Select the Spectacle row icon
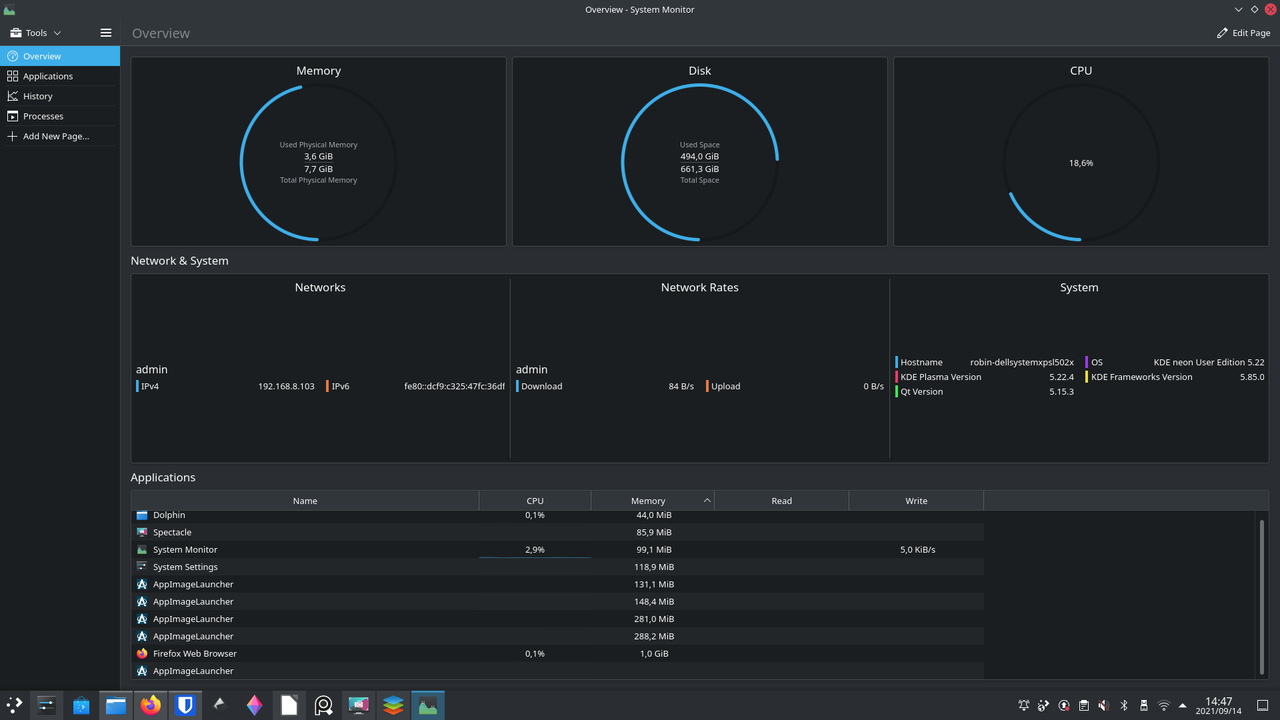 pos(142,532)
